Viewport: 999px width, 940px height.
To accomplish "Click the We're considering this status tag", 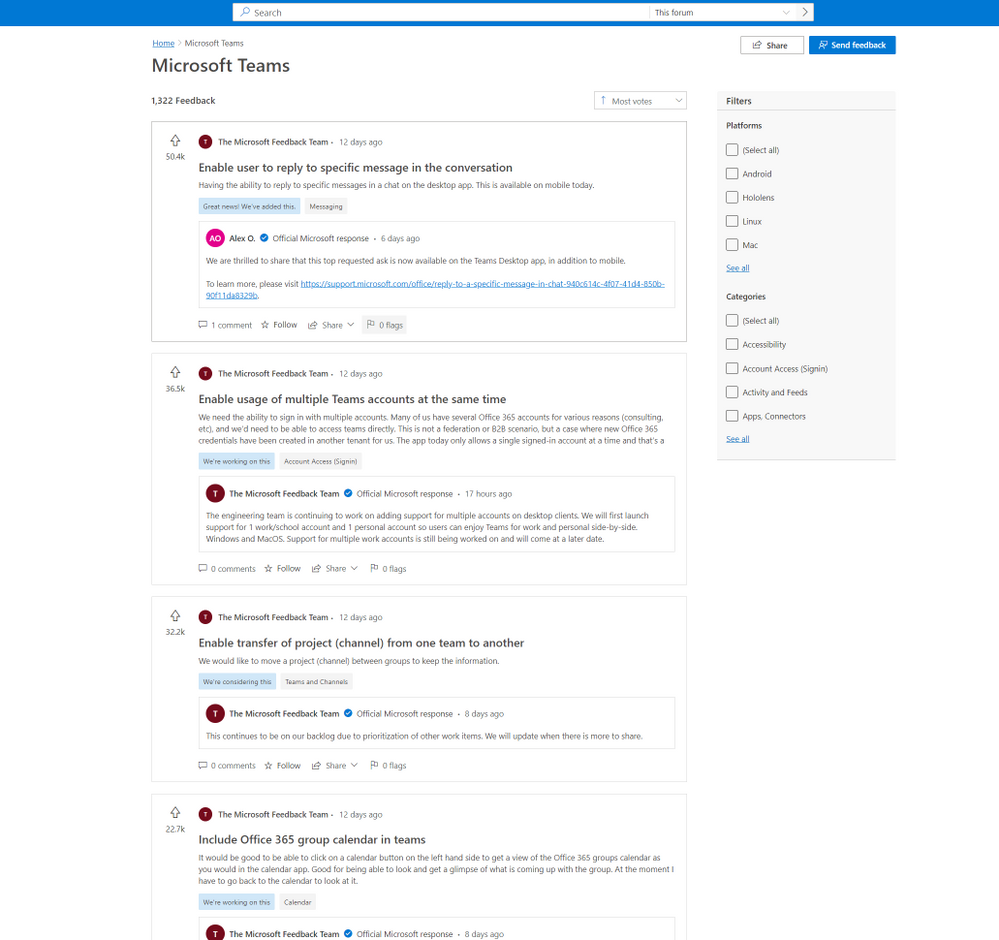I will (237, 682).
